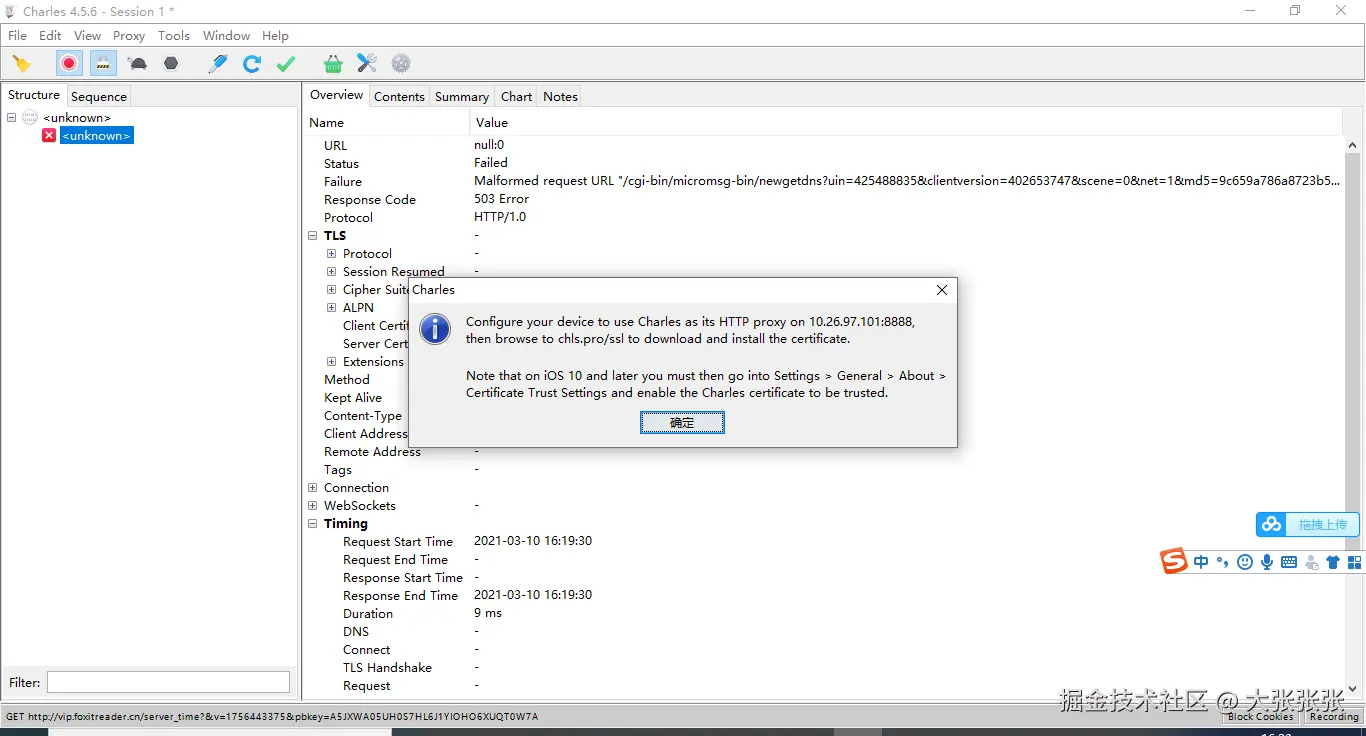This screenshot has width=1366, height=736.
Task: Open the Summary tab
Action: click(462, 97)
